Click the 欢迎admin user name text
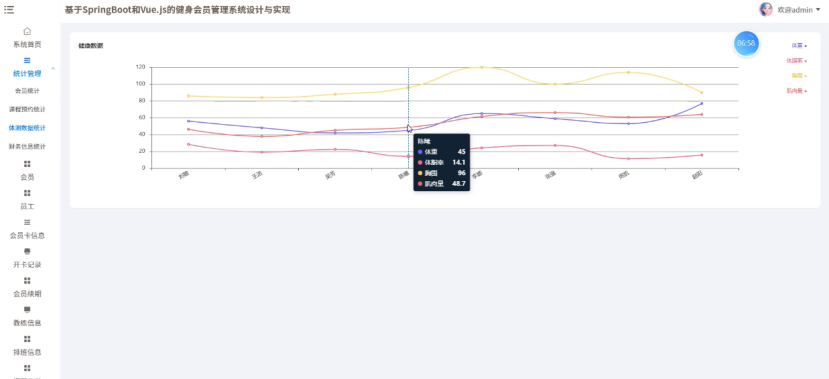This screenshot has width=829, height=379. pos(795,10)
